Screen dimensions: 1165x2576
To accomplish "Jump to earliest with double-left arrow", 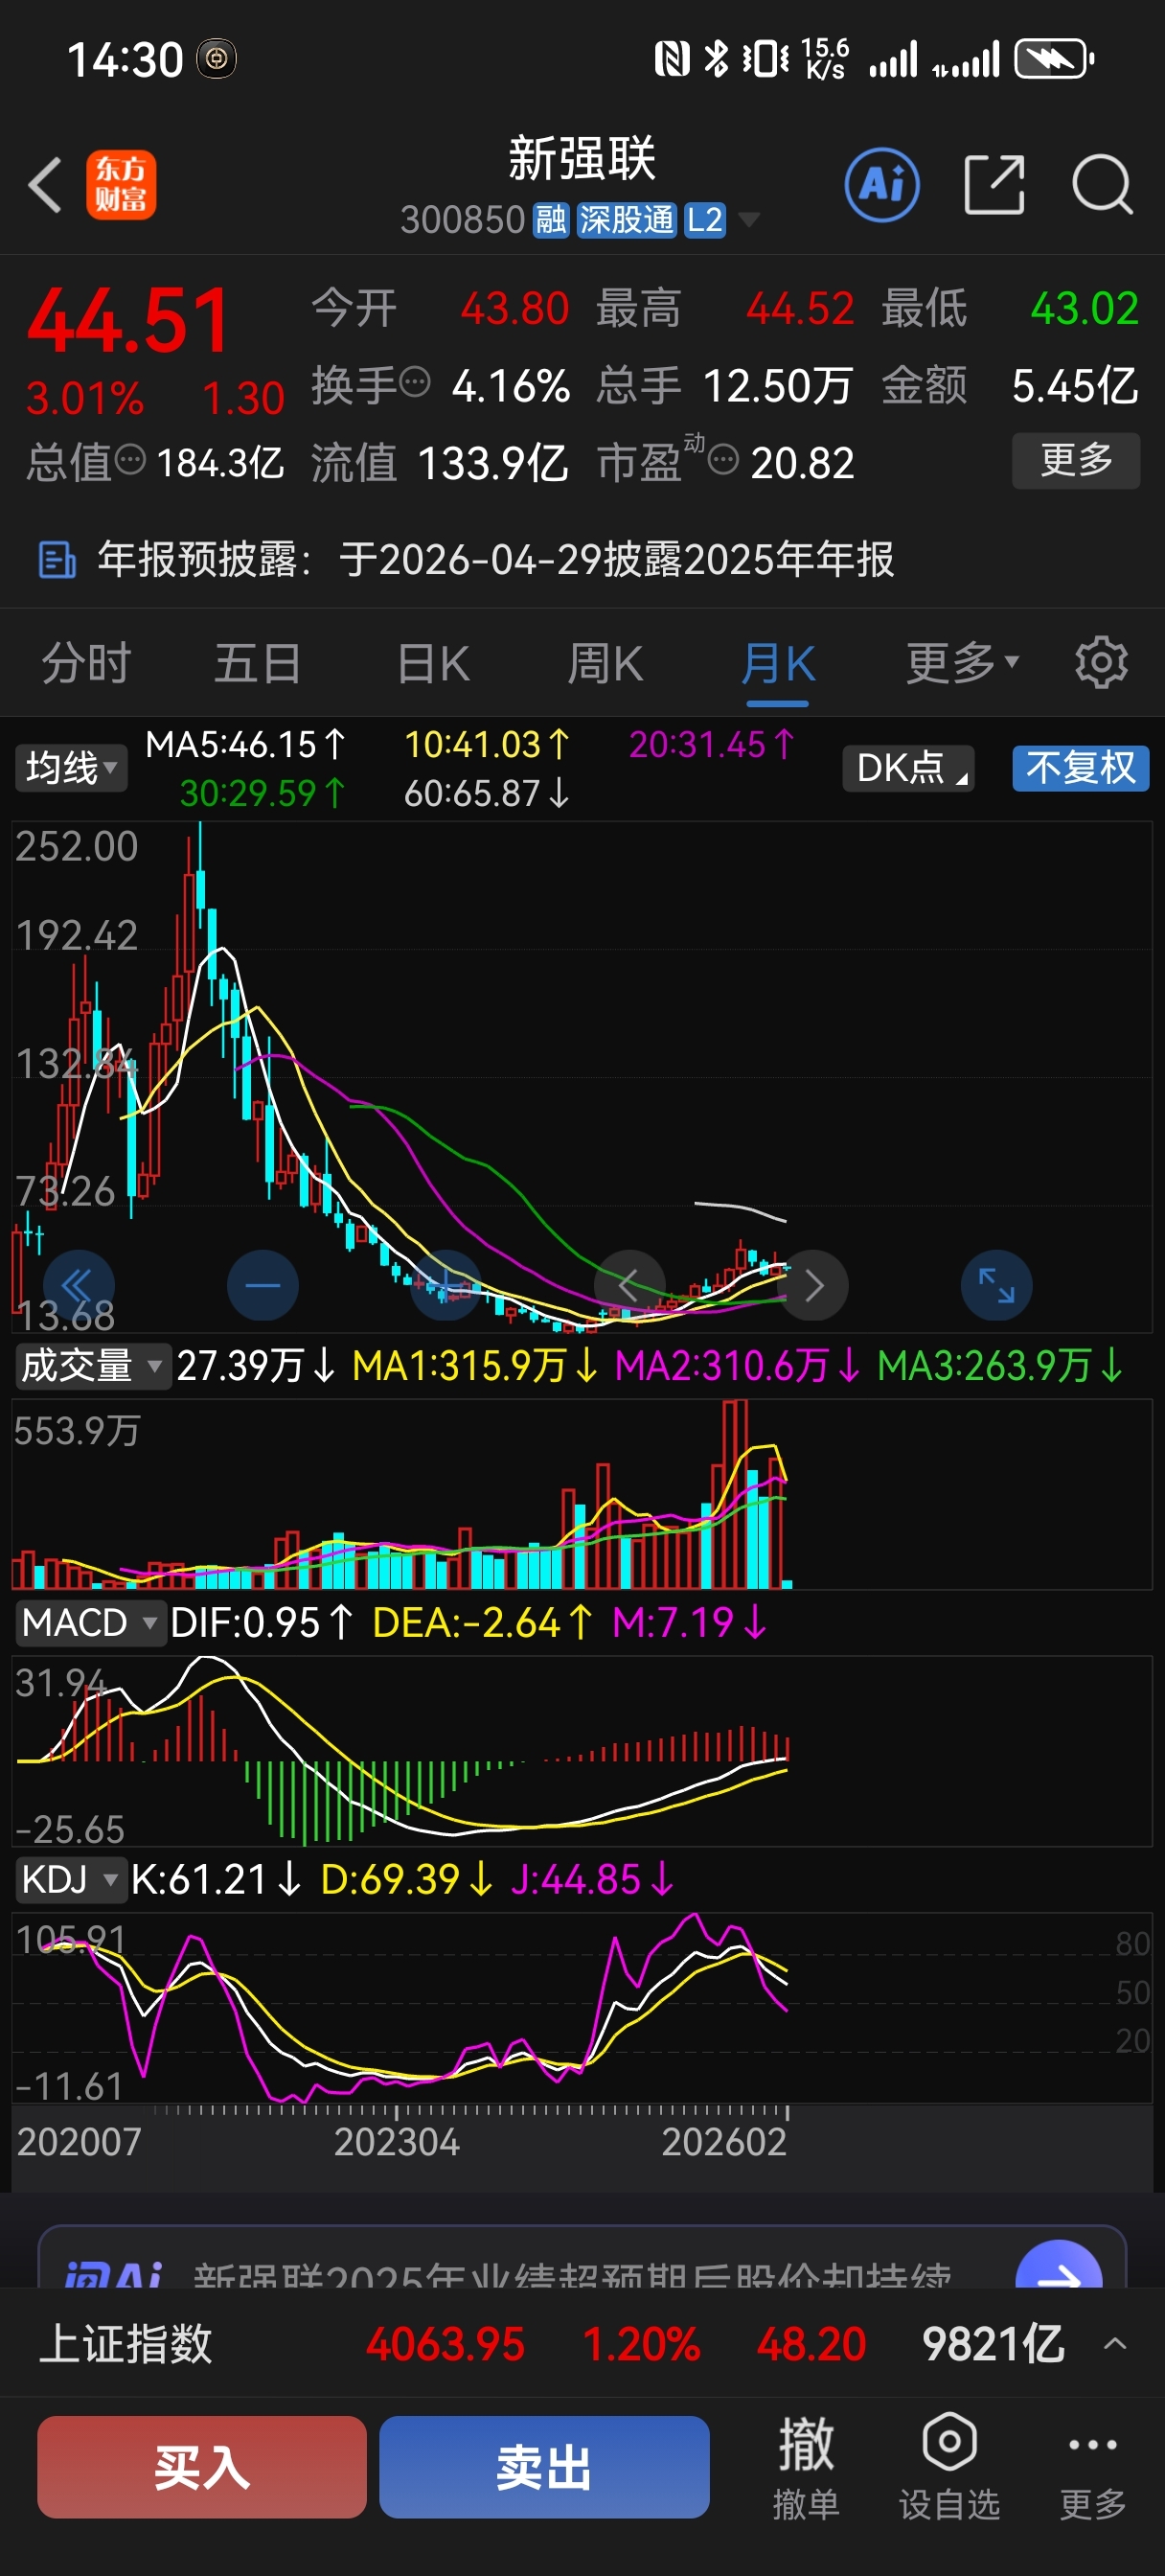I will point(79,1285).
